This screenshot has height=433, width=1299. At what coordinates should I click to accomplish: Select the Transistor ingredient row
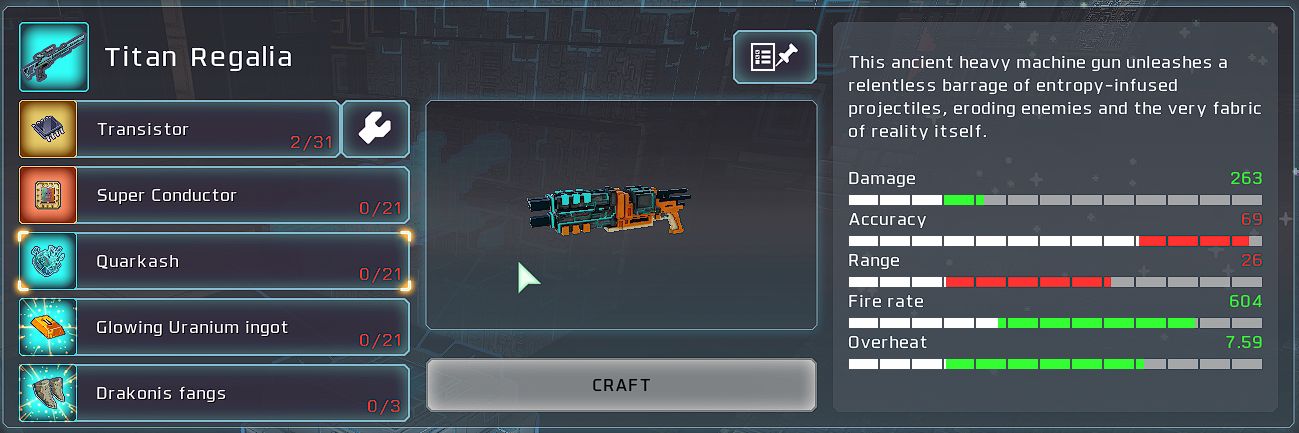coord(180,129)
